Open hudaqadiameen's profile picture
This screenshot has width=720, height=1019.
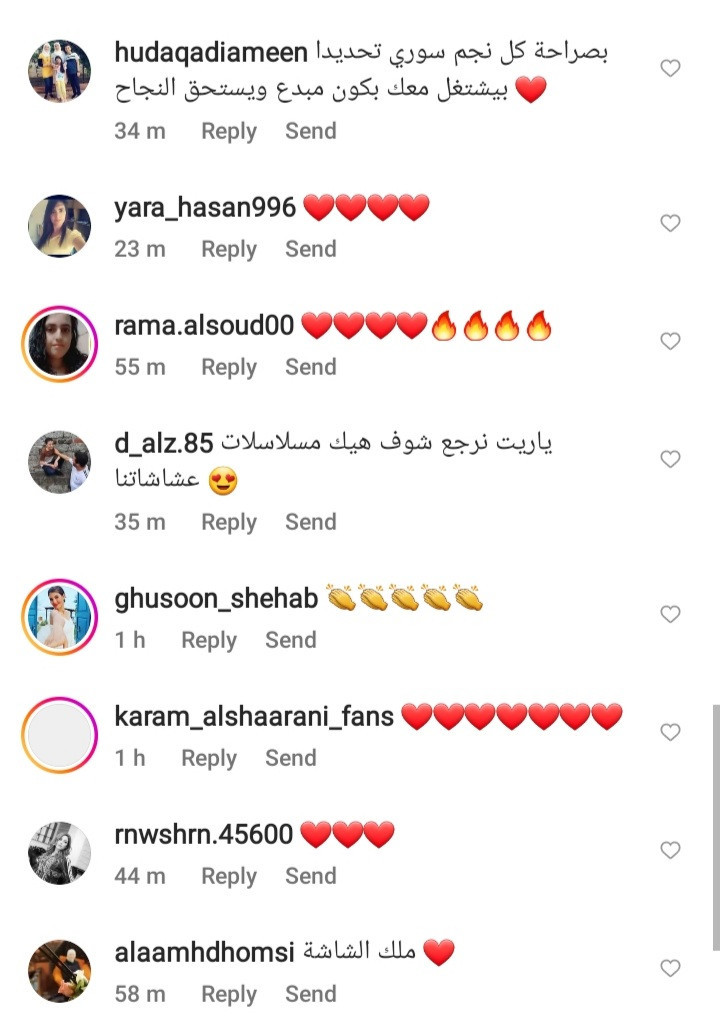59,70
